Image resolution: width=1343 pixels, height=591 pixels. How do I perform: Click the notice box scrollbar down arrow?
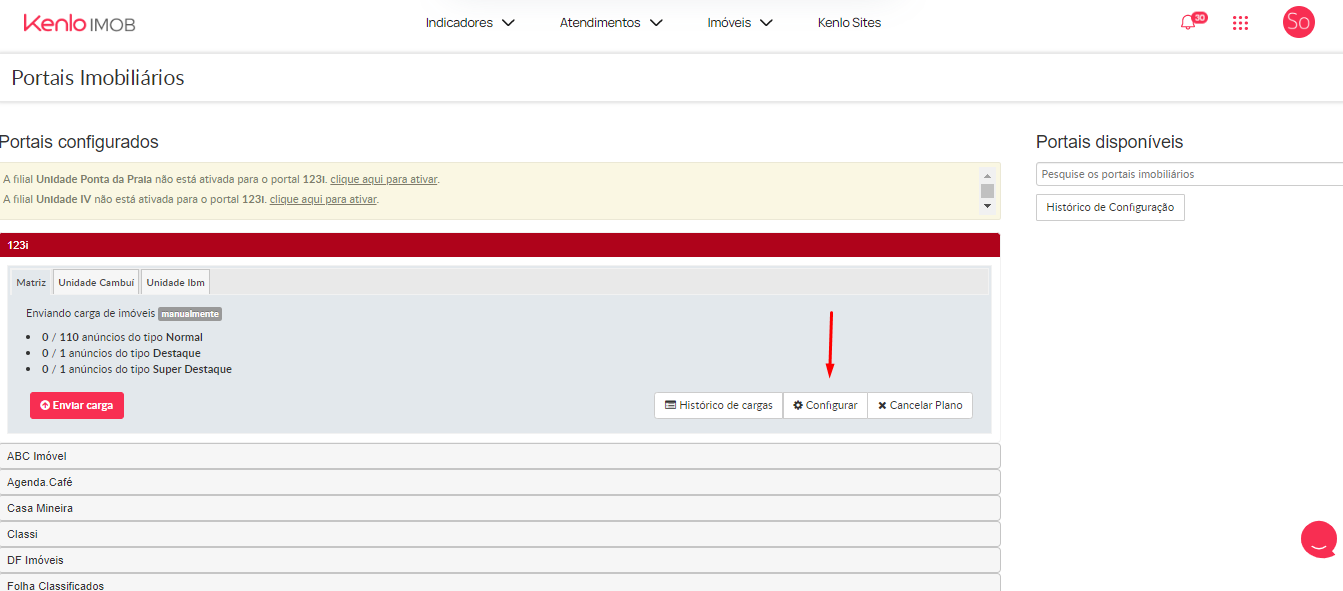pyautogui.click(x=987, y=205)
